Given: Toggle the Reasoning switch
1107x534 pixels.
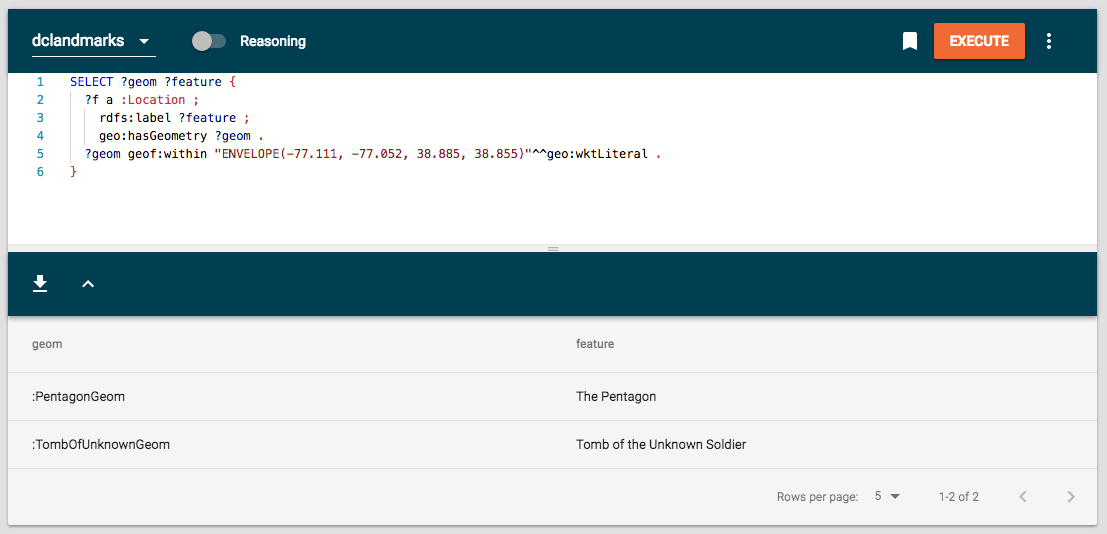Looking at the screenshot, I should (209, 41).
